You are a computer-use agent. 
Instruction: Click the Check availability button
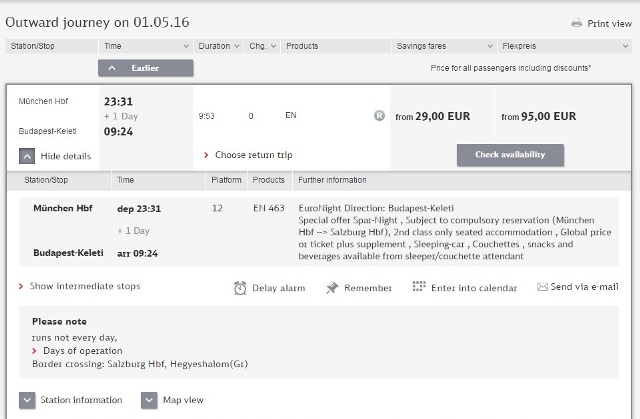[x=510, y=155]
